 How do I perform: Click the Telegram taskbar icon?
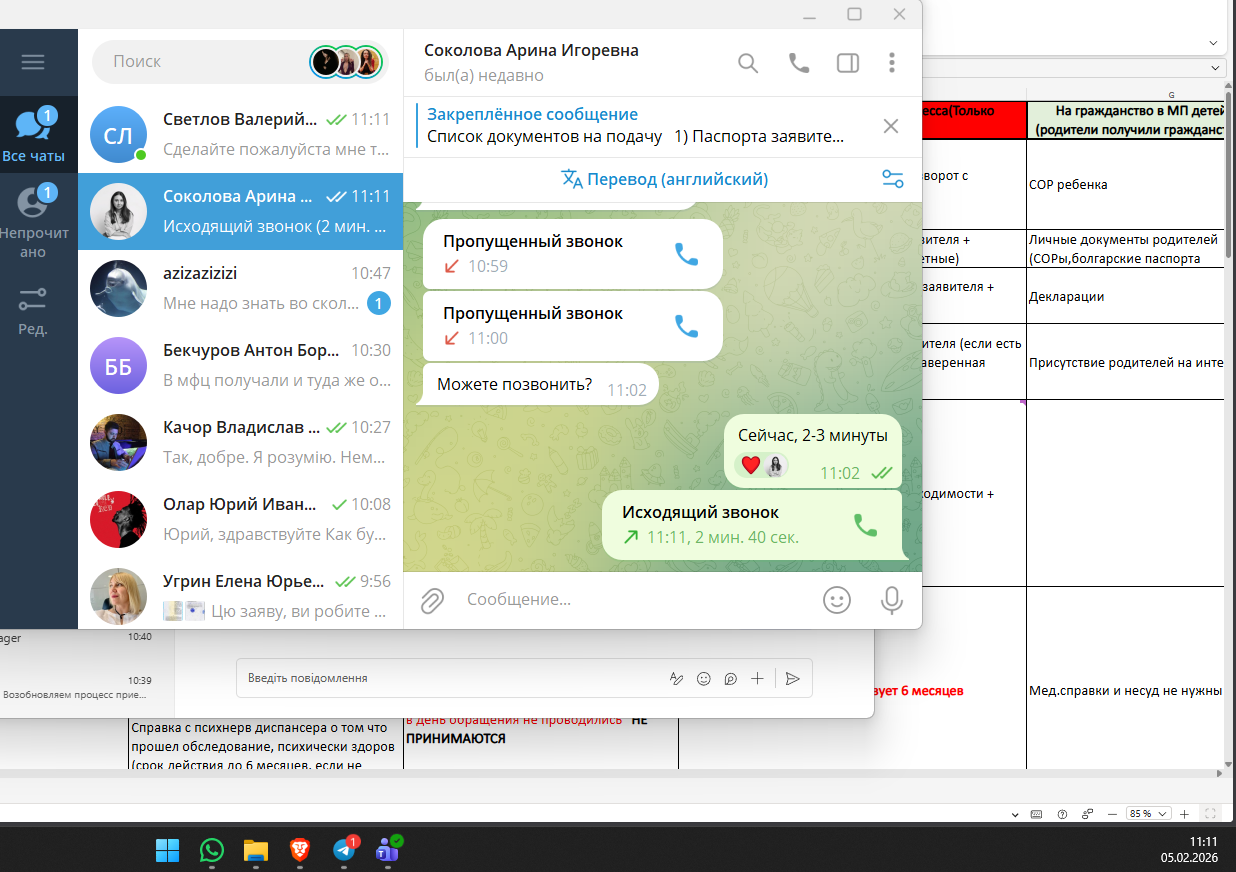[344, 851]
